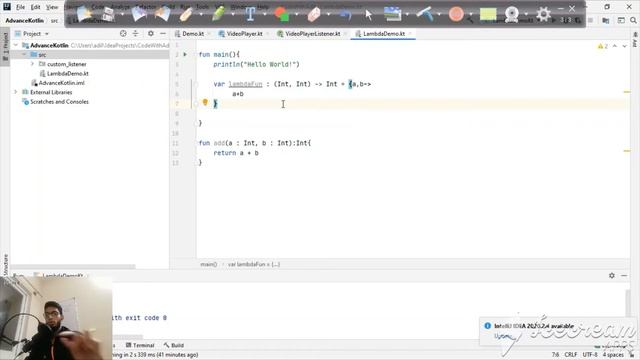Pick the green color swatch in annotation bar
Screen dimensions: 640x360
(x=488, y=15)
